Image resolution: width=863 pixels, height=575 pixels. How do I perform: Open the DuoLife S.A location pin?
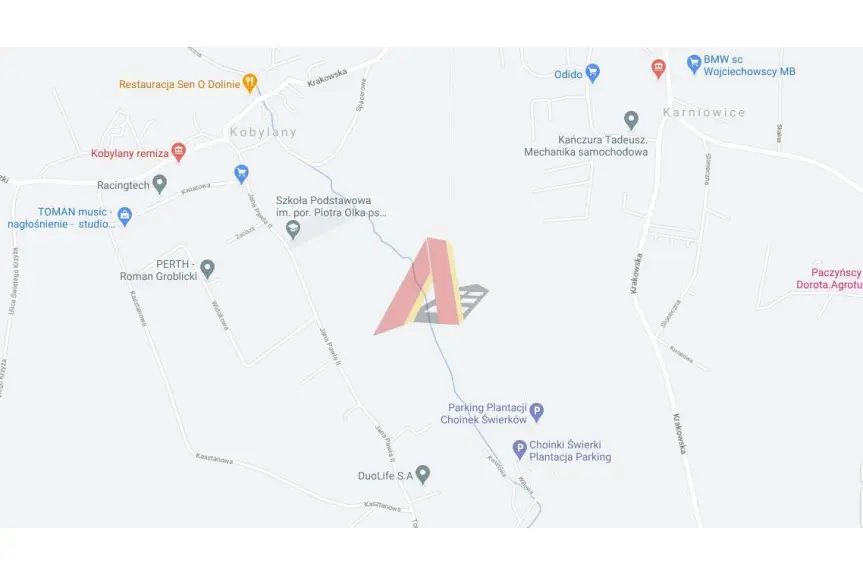click(423, 474)
